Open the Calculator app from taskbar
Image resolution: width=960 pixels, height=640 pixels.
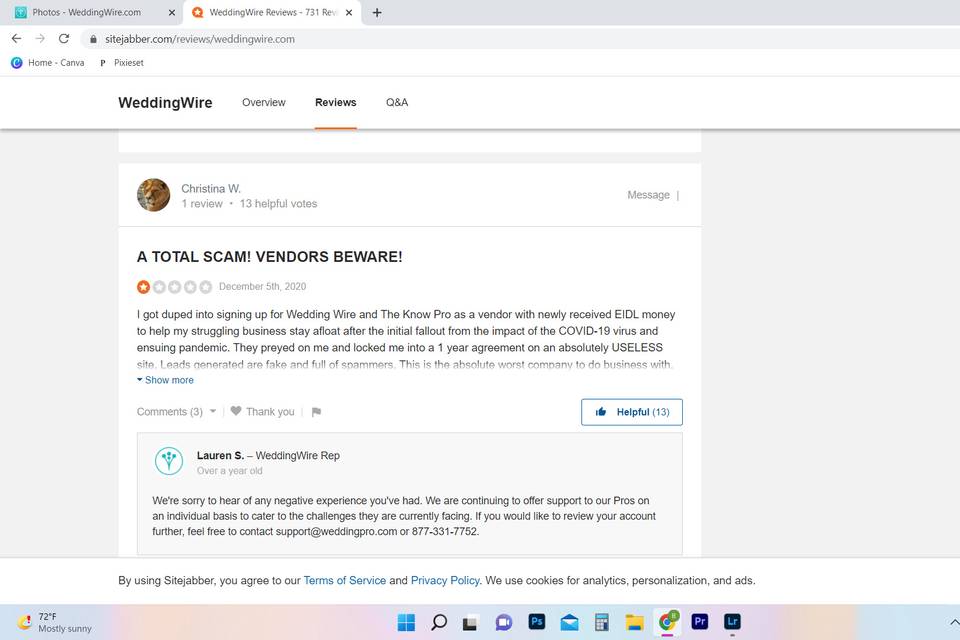point(602,622)
